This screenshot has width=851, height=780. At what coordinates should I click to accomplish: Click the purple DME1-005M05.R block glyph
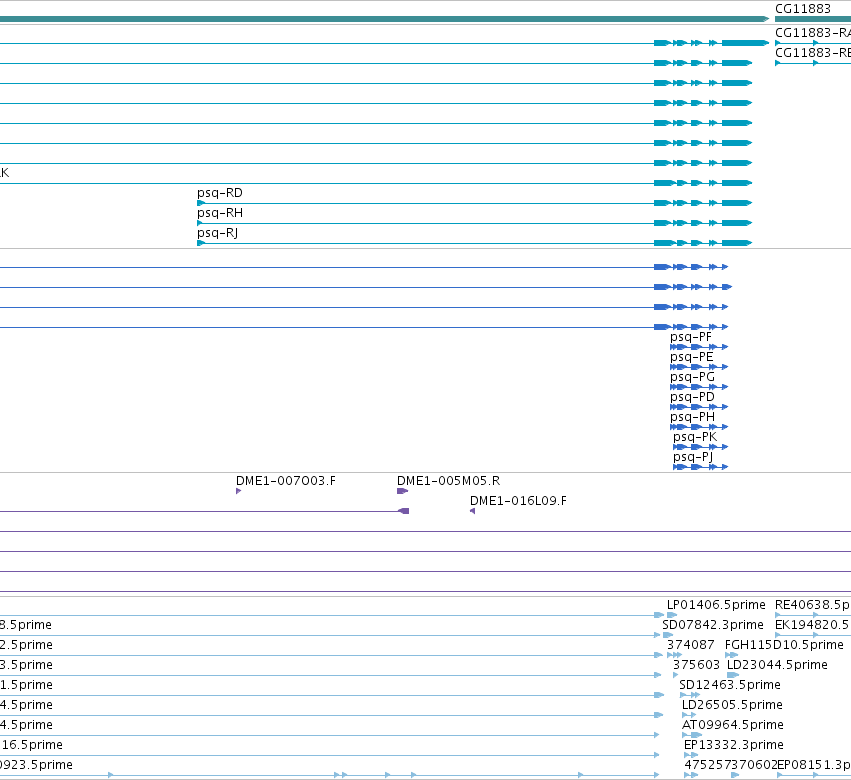pyautogui.click(x=402, y=491)
